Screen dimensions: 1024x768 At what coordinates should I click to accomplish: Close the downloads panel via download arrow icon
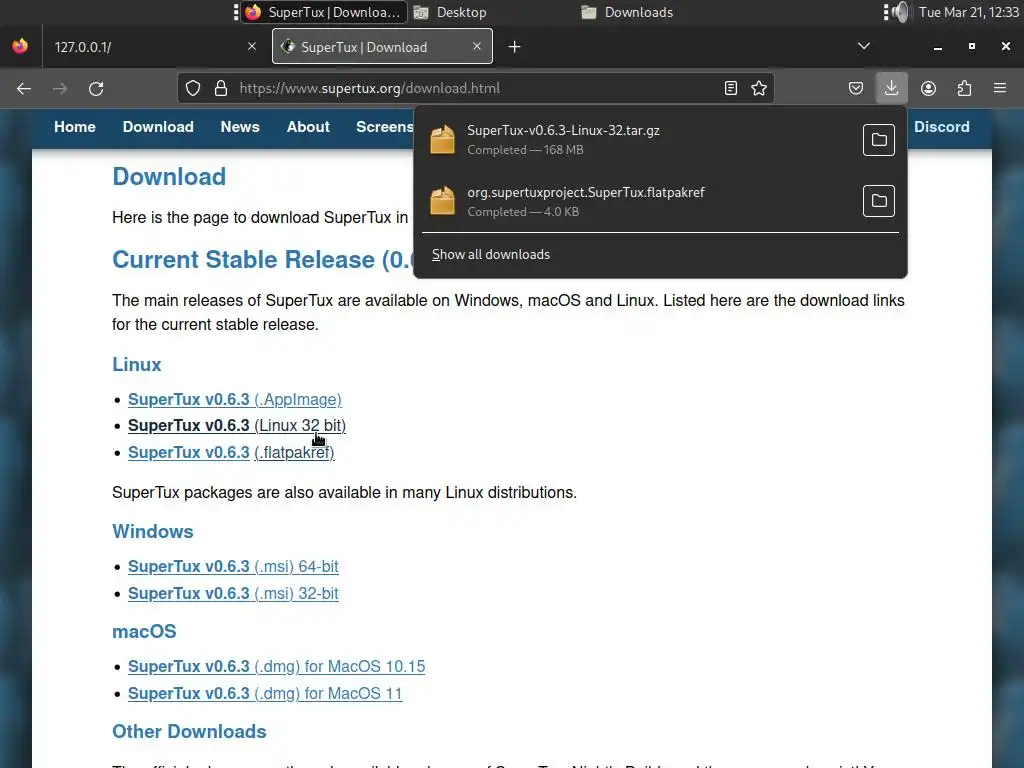(x=891, y=88)
